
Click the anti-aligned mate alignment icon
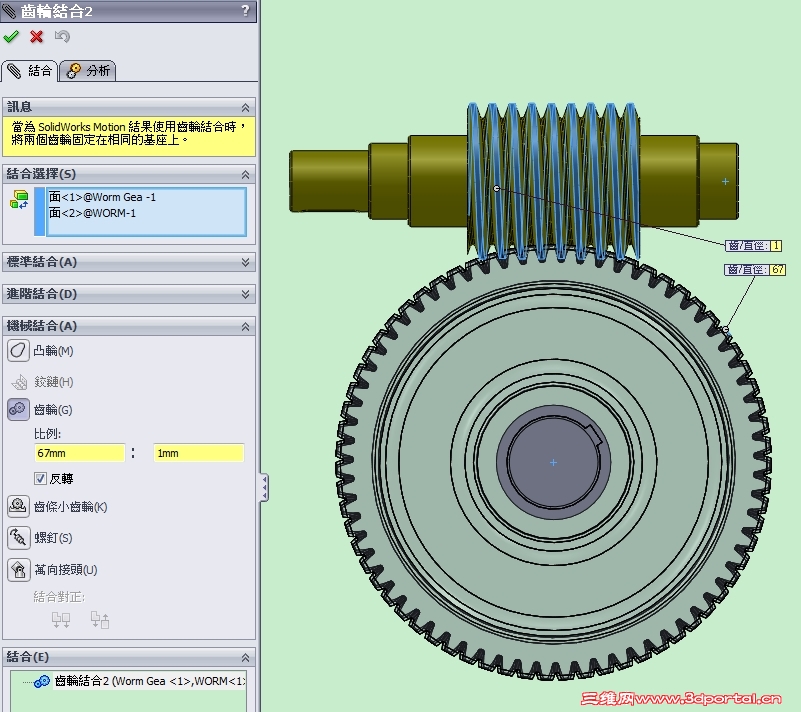pyautogui.click(x=100, y=620)
